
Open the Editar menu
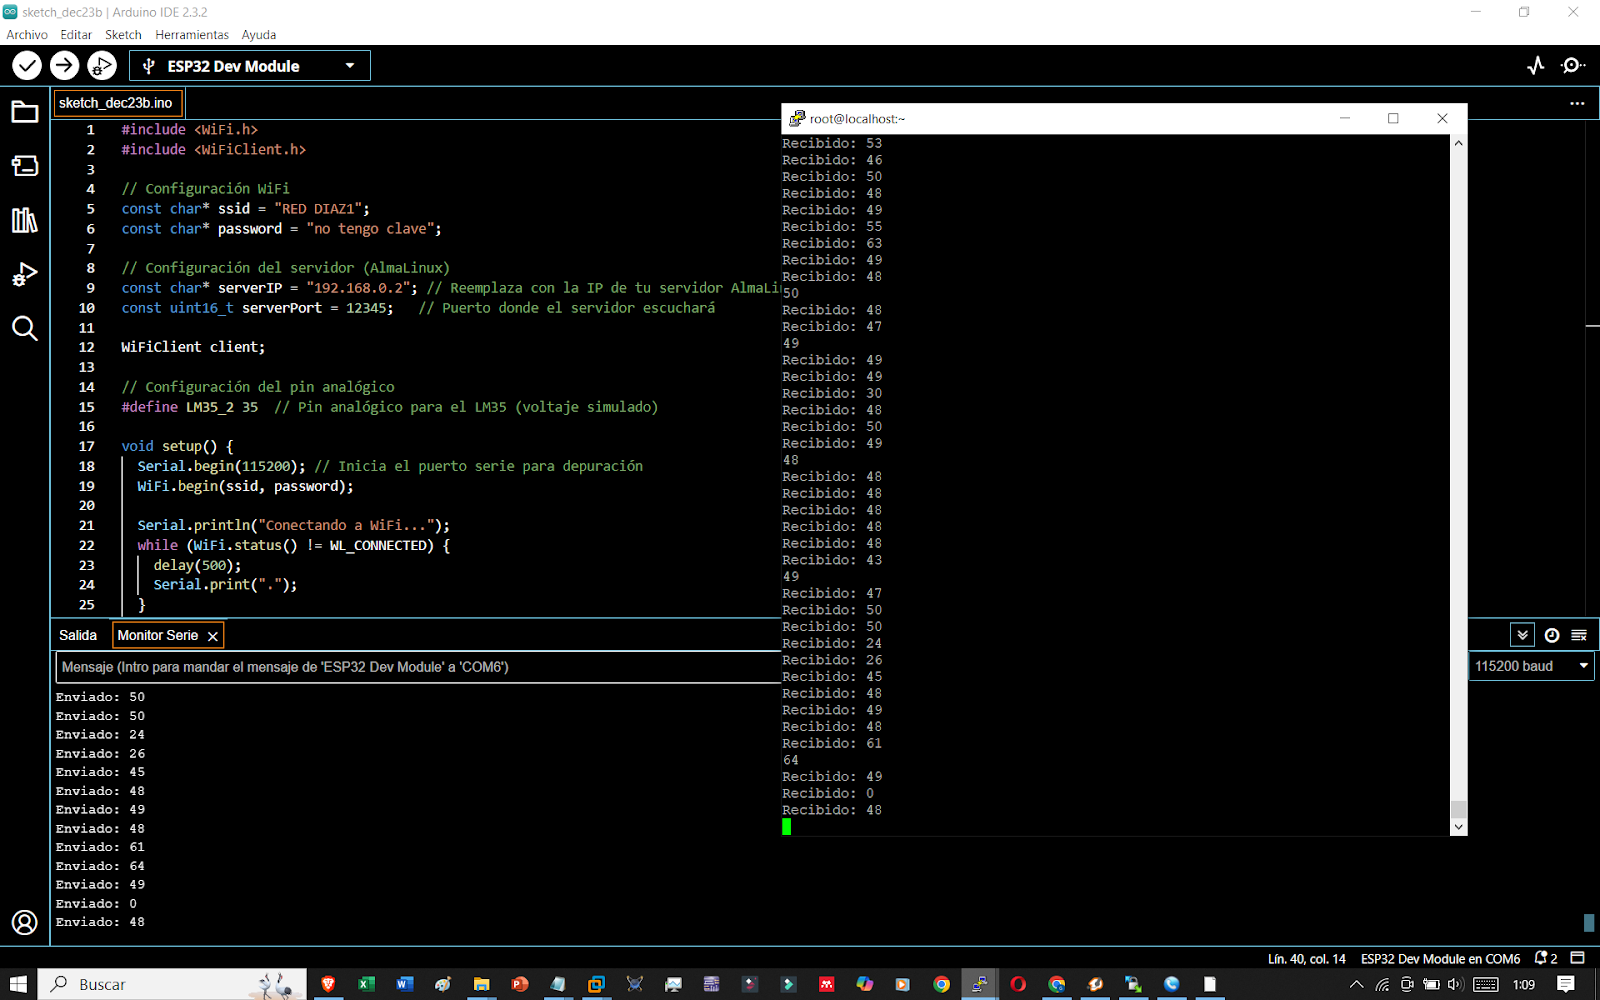[x=76, y=35]
